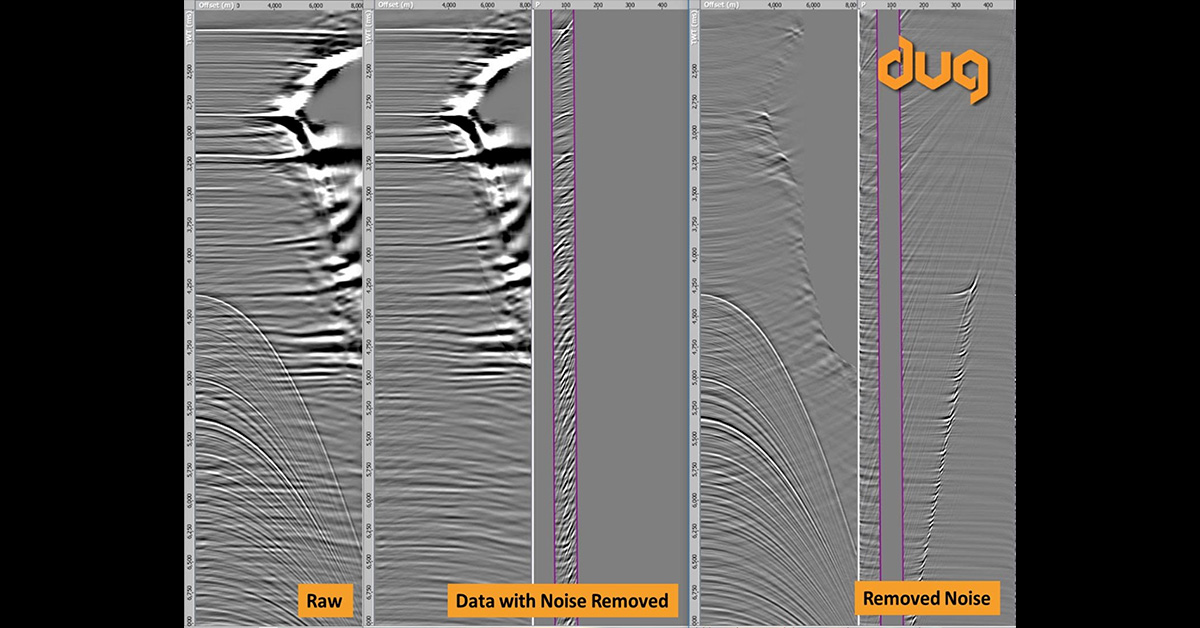Click the left purple line in right P panel
This screenshot has height=628, width=1200.
pyautogui.click(x=878, y=300)
